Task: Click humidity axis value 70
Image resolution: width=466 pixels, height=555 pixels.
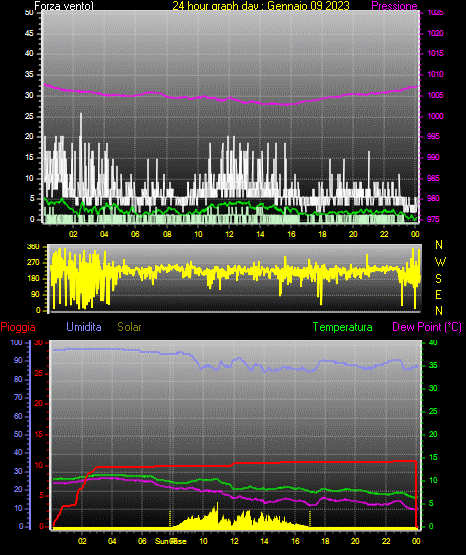Action: click(18, 397)
